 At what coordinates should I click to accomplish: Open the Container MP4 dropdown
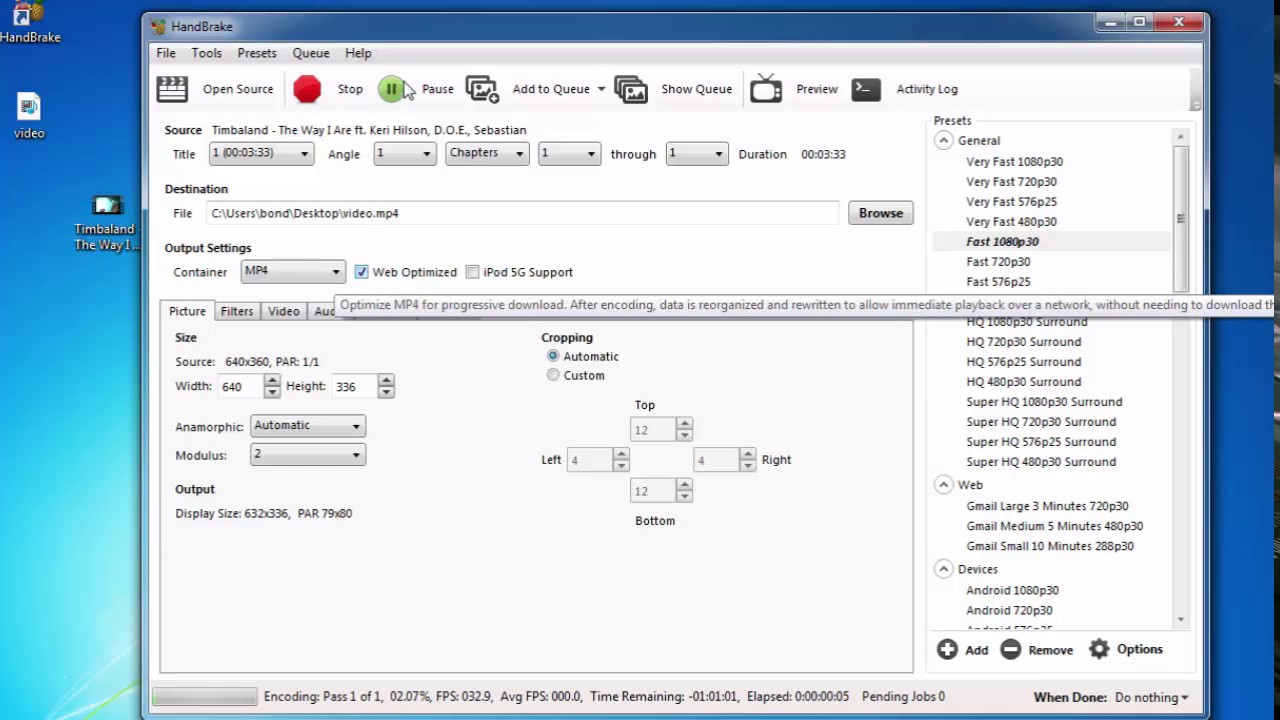[293, 271]
